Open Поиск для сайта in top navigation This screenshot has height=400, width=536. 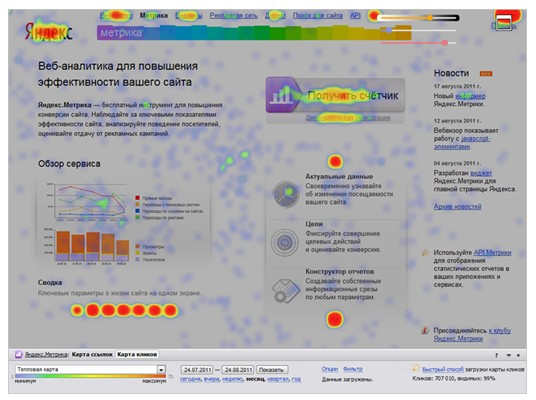tap(318, 15)
